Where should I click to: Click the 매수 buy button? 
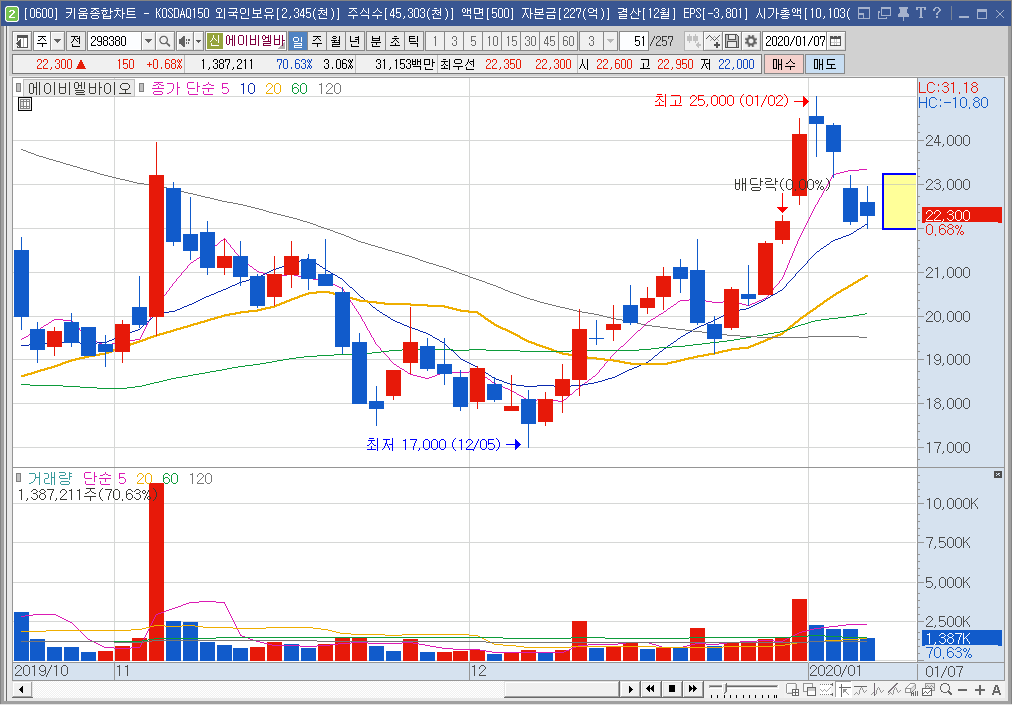784,65
